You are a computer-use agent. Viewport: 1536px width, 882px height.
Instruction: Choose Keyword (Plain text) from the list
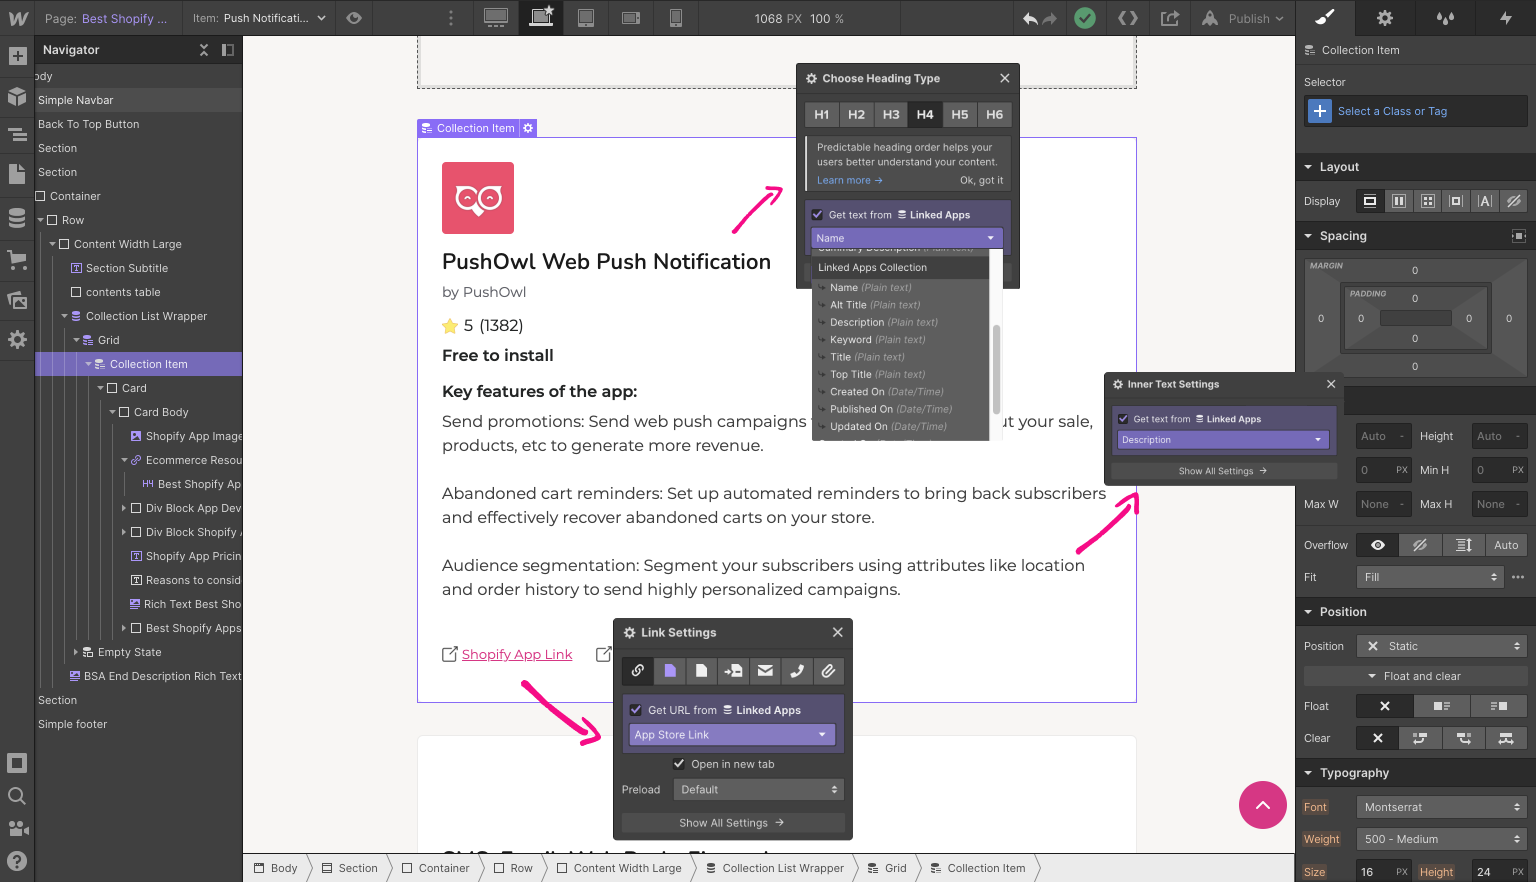click(877, 340)
